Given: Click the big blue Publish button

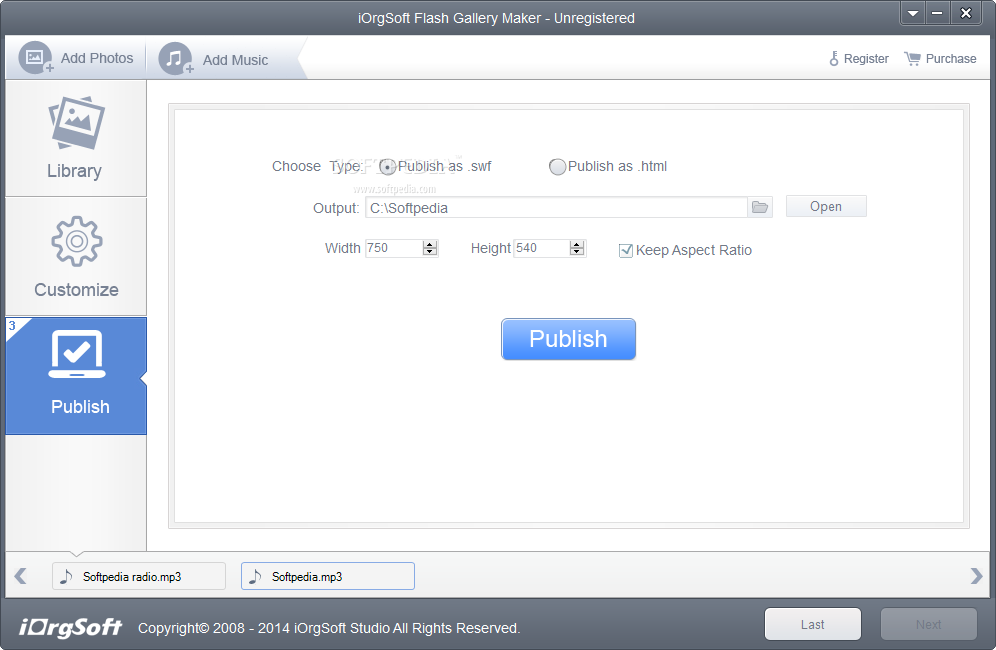Looking at the screenshot, I should click(x=568, y=339).
